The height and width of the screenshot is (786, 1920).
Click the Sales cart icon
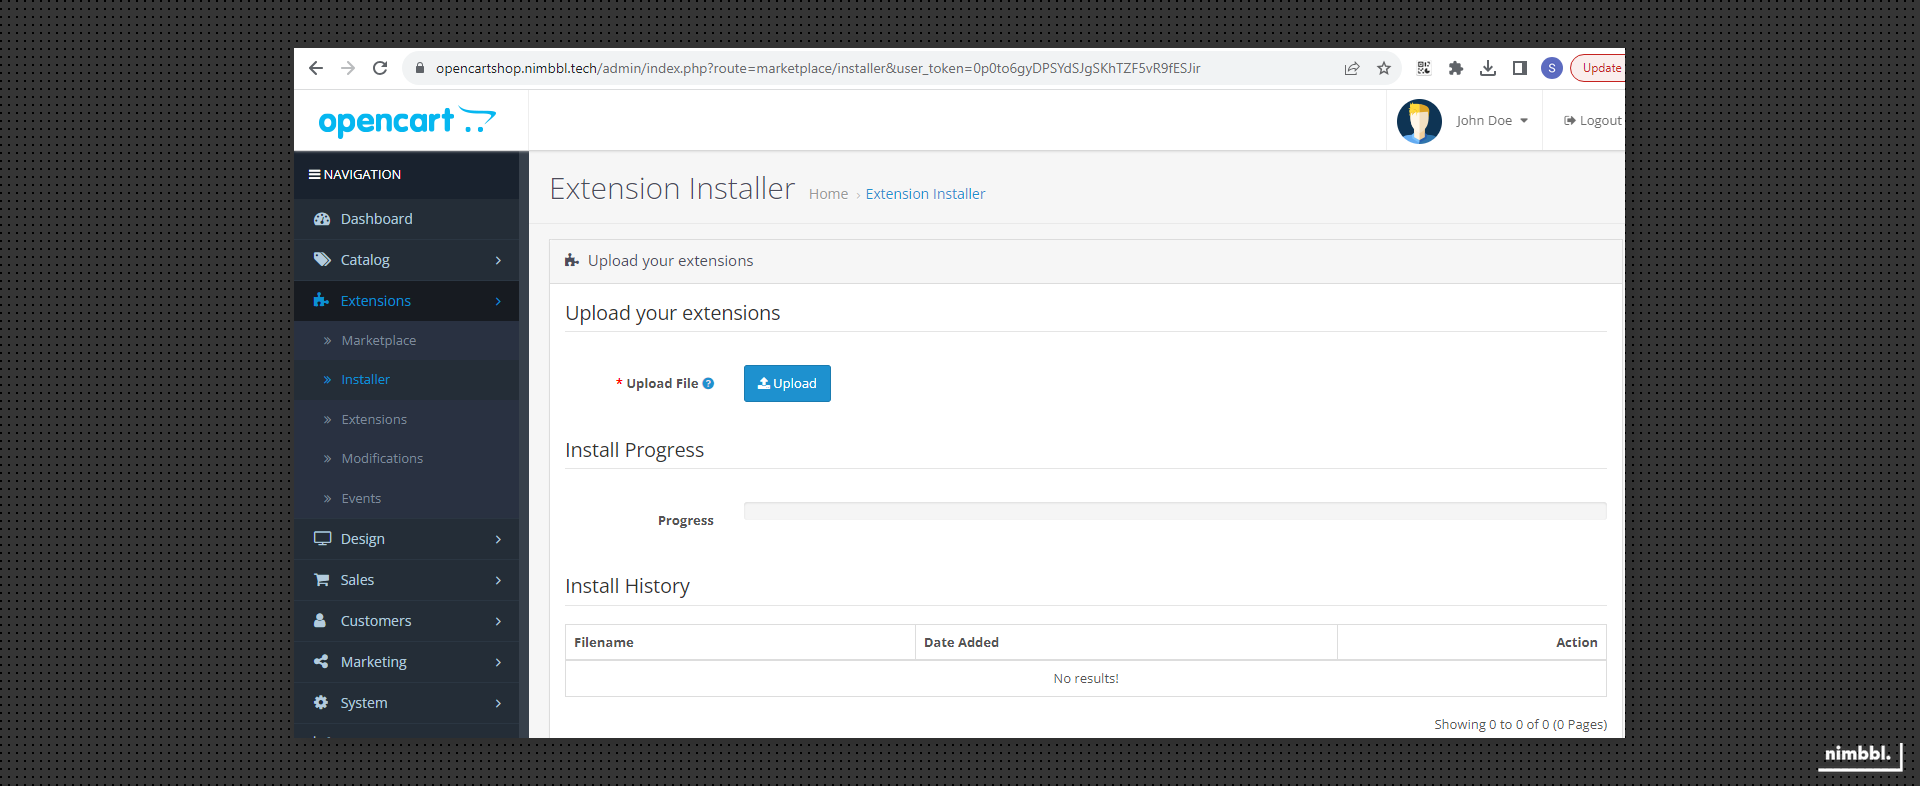click(x=322, y=579)
